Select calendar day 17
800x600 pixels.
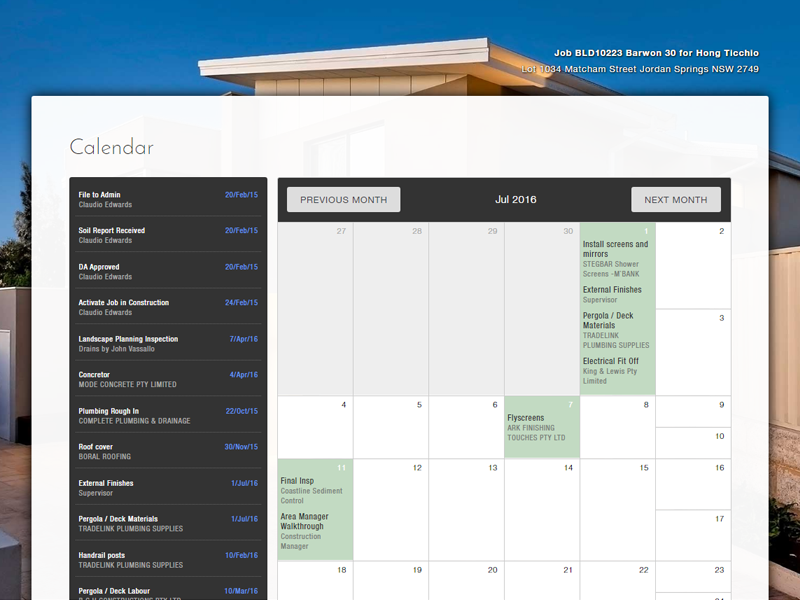coord(693,535)
